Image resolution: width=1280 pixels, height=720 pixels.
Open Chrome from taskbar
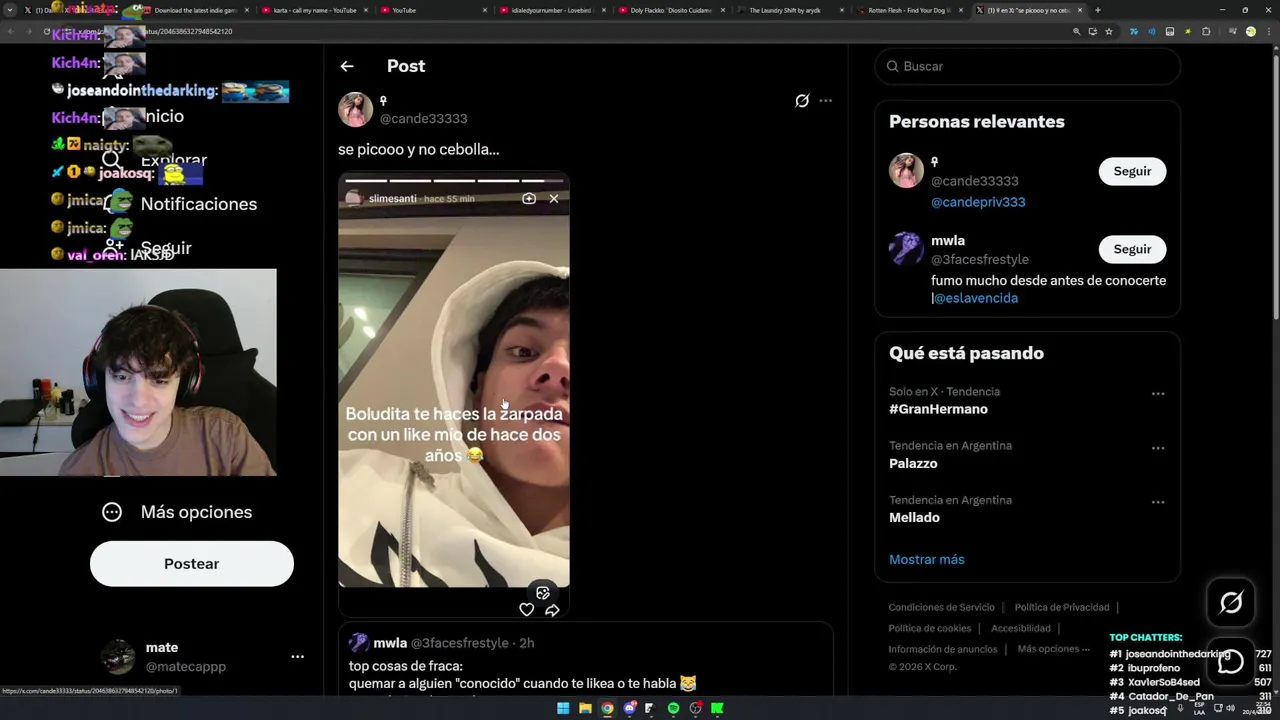click(607, 708)
